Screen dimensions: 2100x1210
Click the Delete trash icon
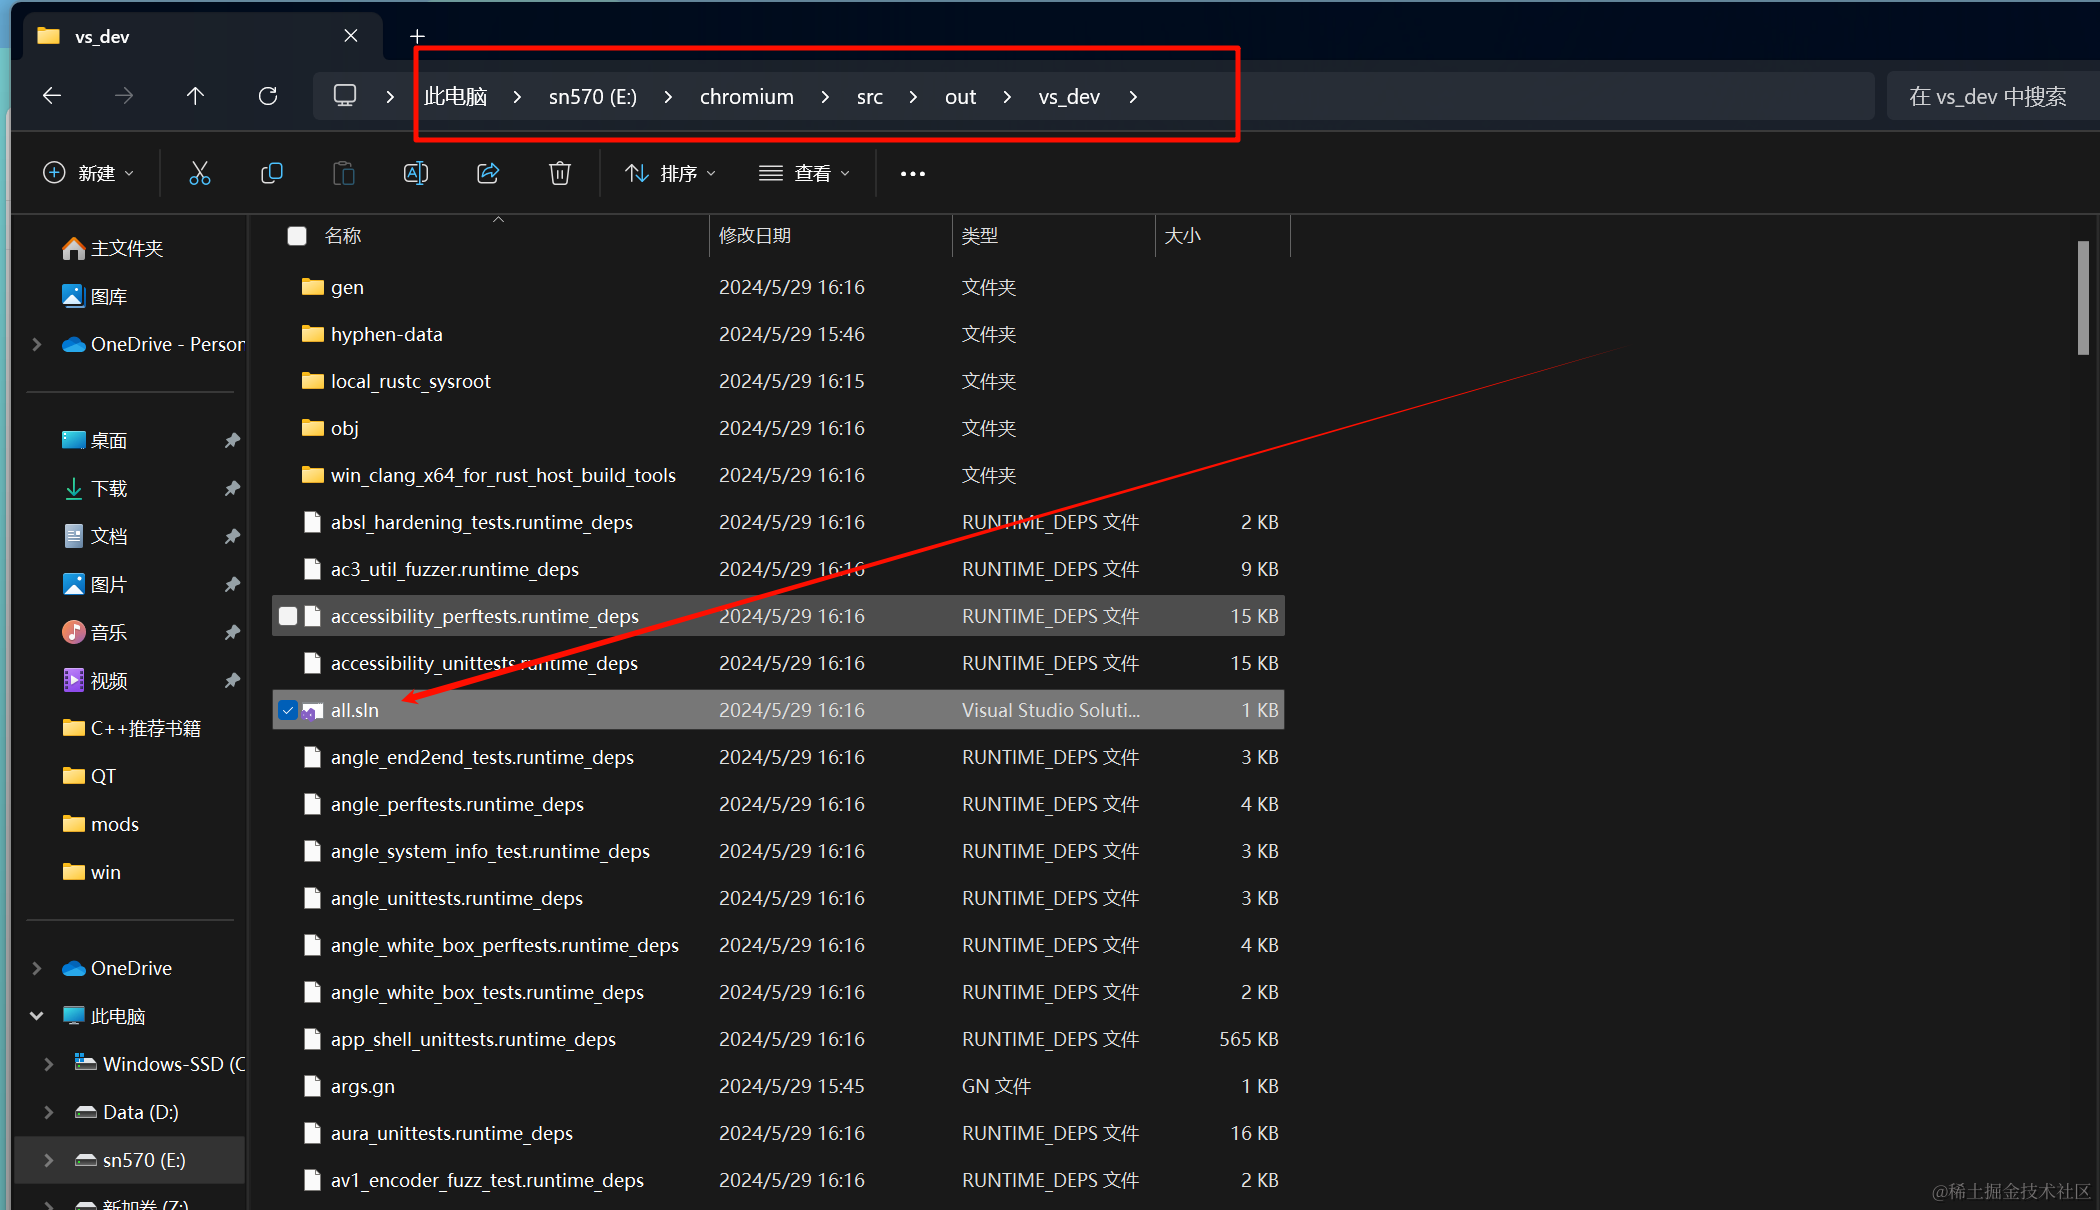click(x=560, y=173)
